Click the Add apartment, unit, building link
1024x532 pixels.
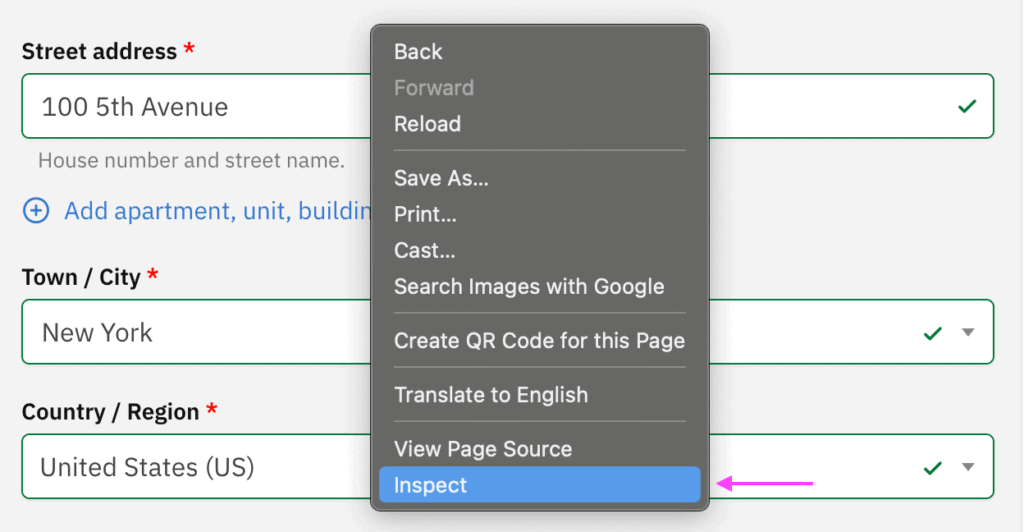tap(217, 211)
